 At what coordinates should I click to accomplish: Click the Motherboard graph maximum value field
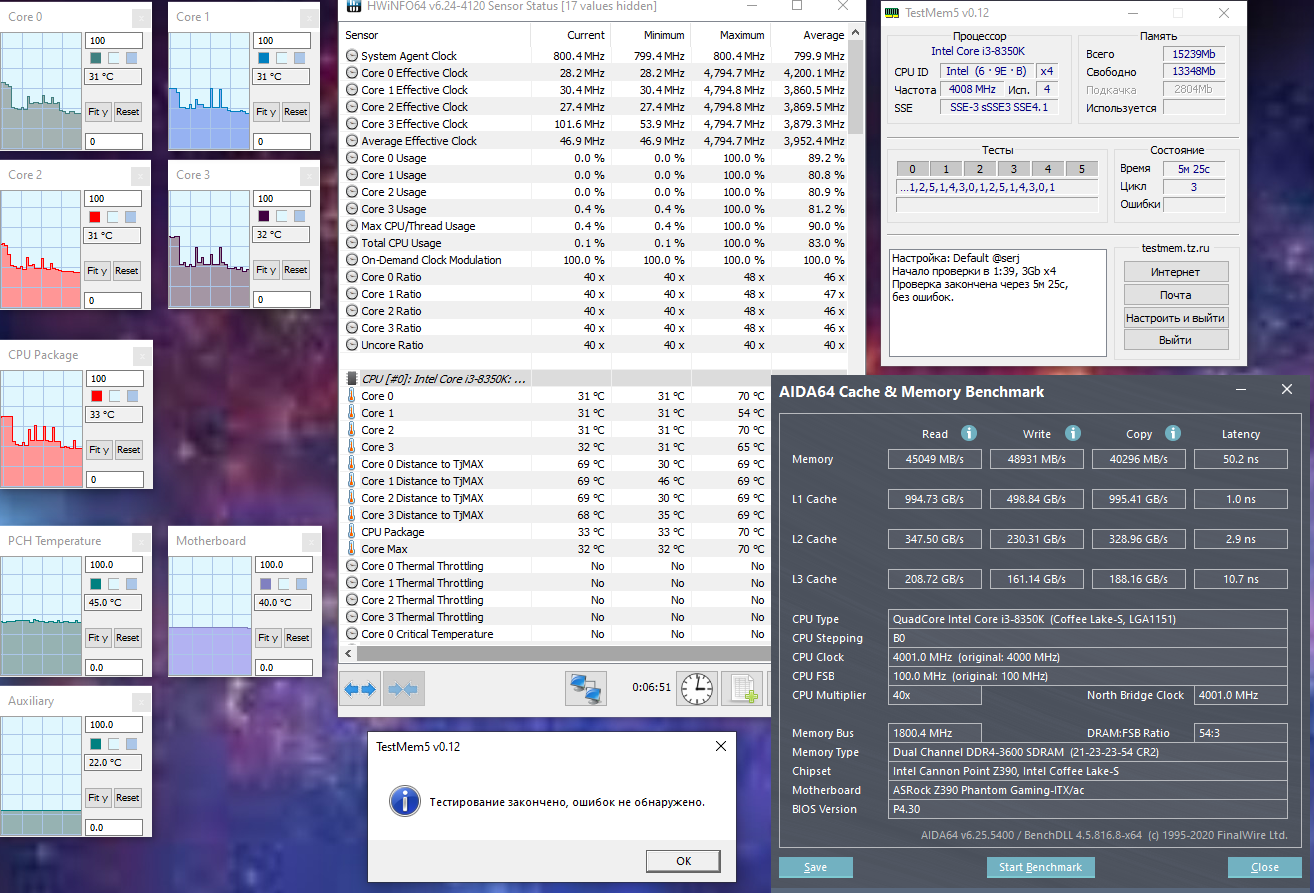tap(283, 565)
